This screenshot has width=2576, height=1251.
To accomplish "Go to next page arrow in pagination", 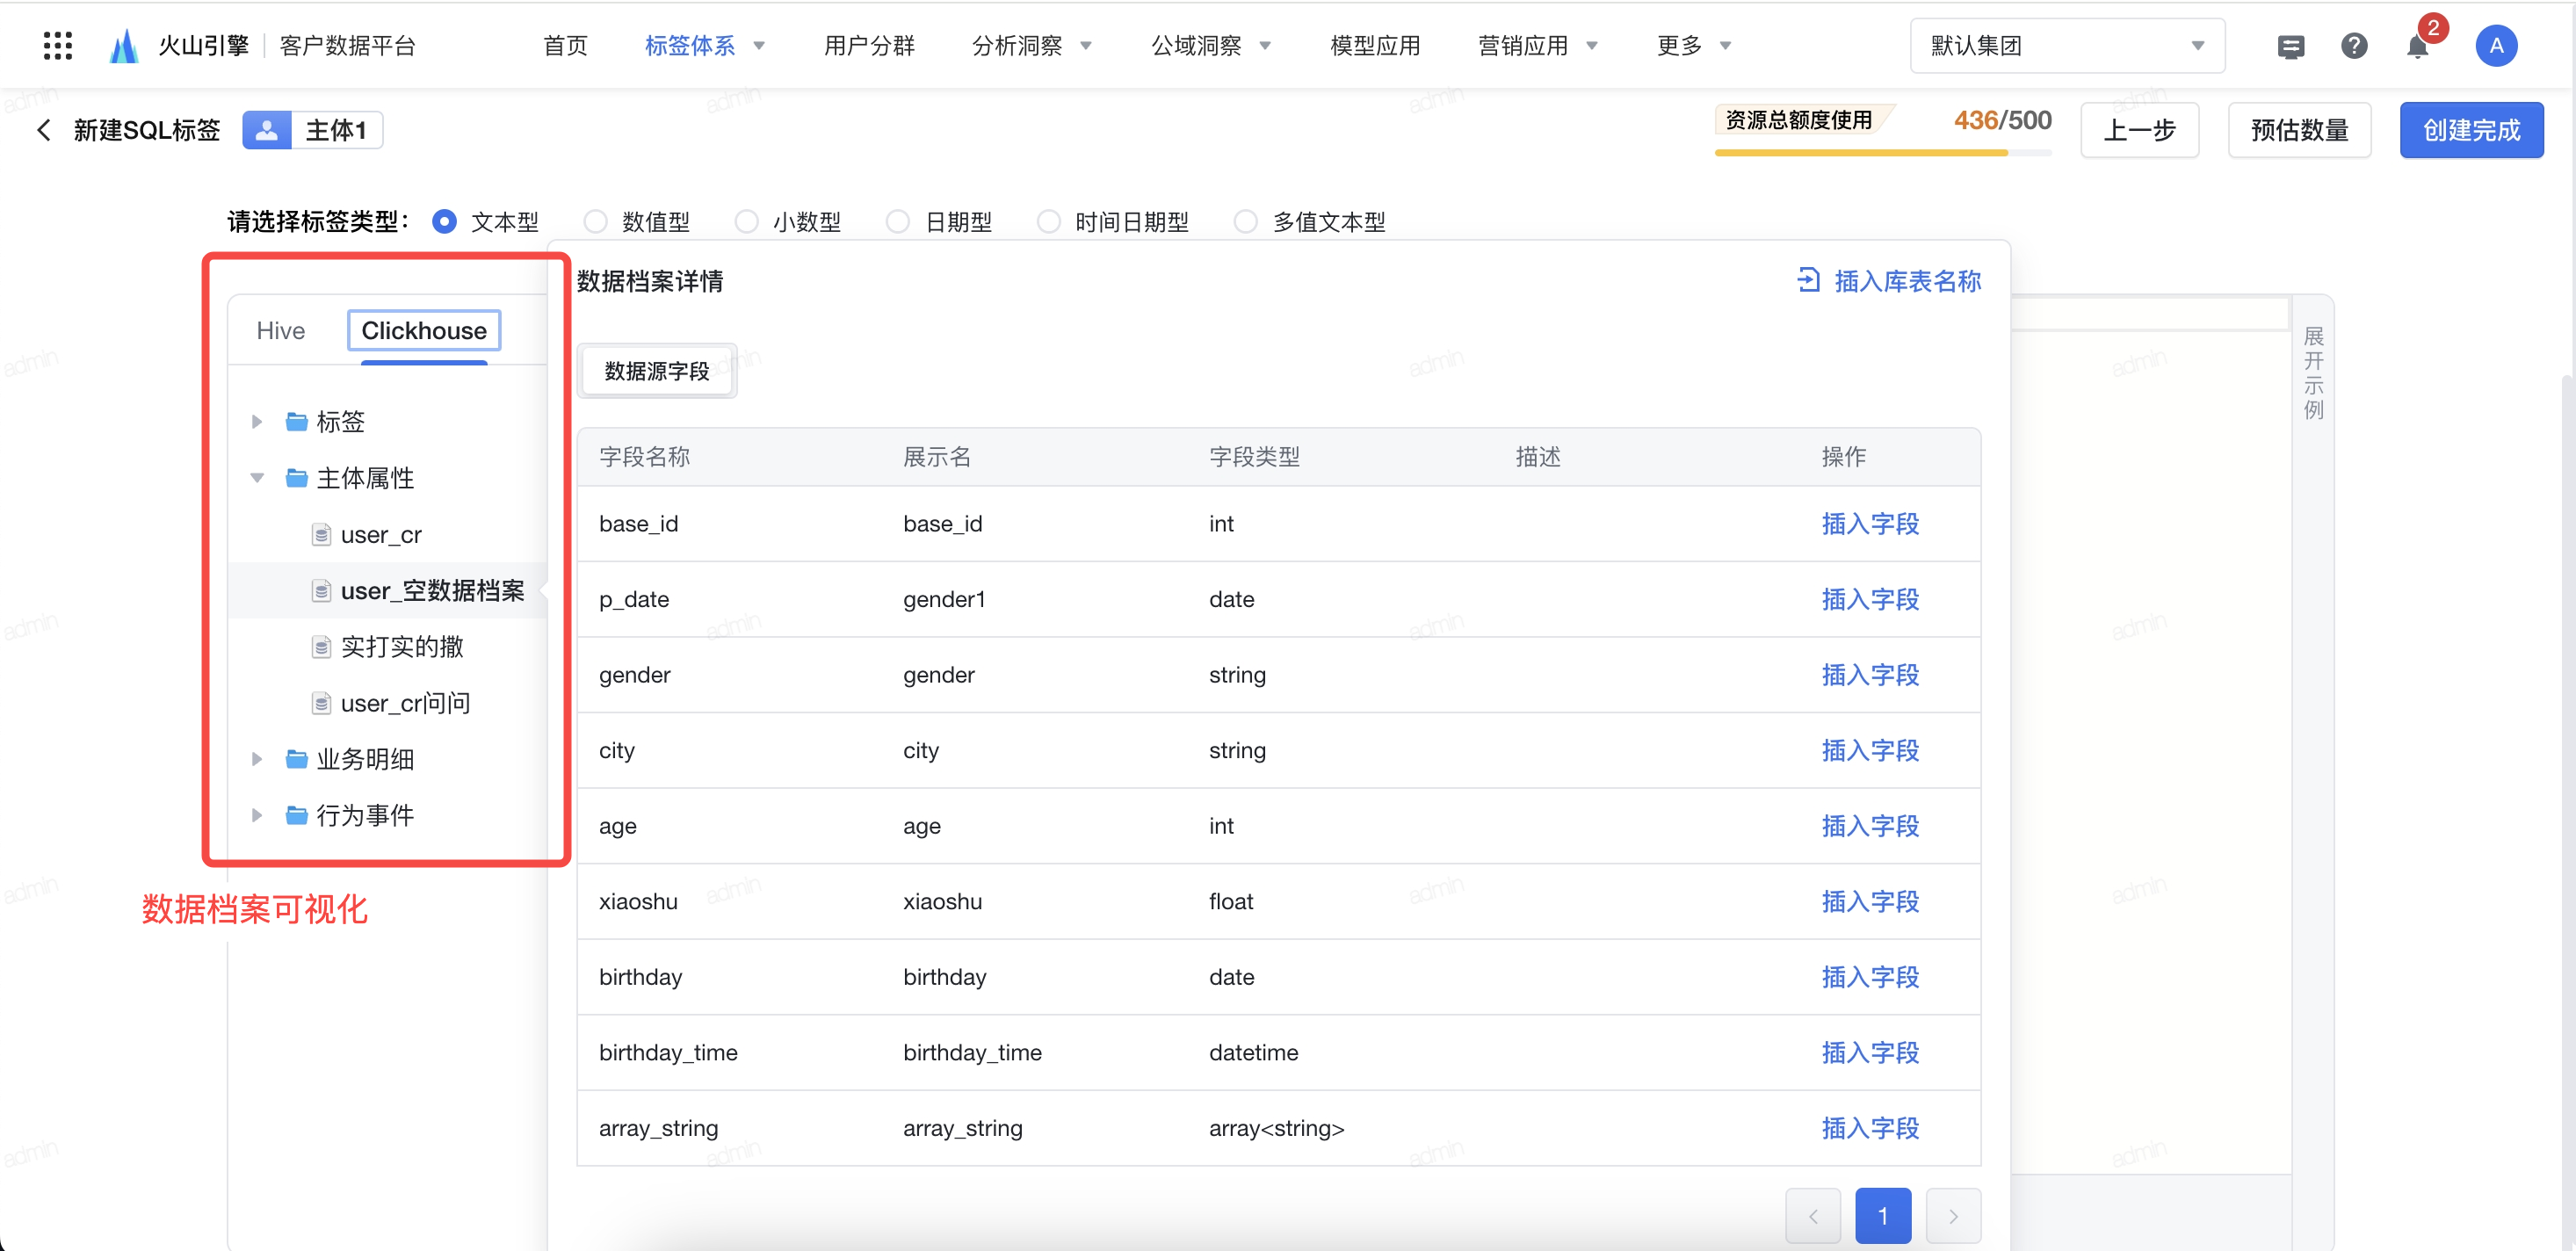I will pyautogui.click(x=1953, y=1215).
